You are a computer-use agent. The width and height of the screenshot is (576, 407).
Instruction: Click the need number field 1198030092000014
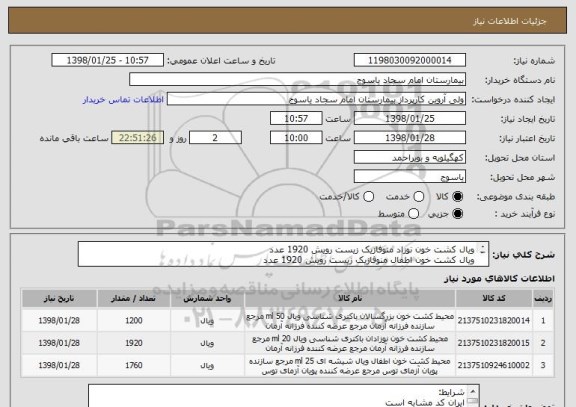[x=410, y=60]
